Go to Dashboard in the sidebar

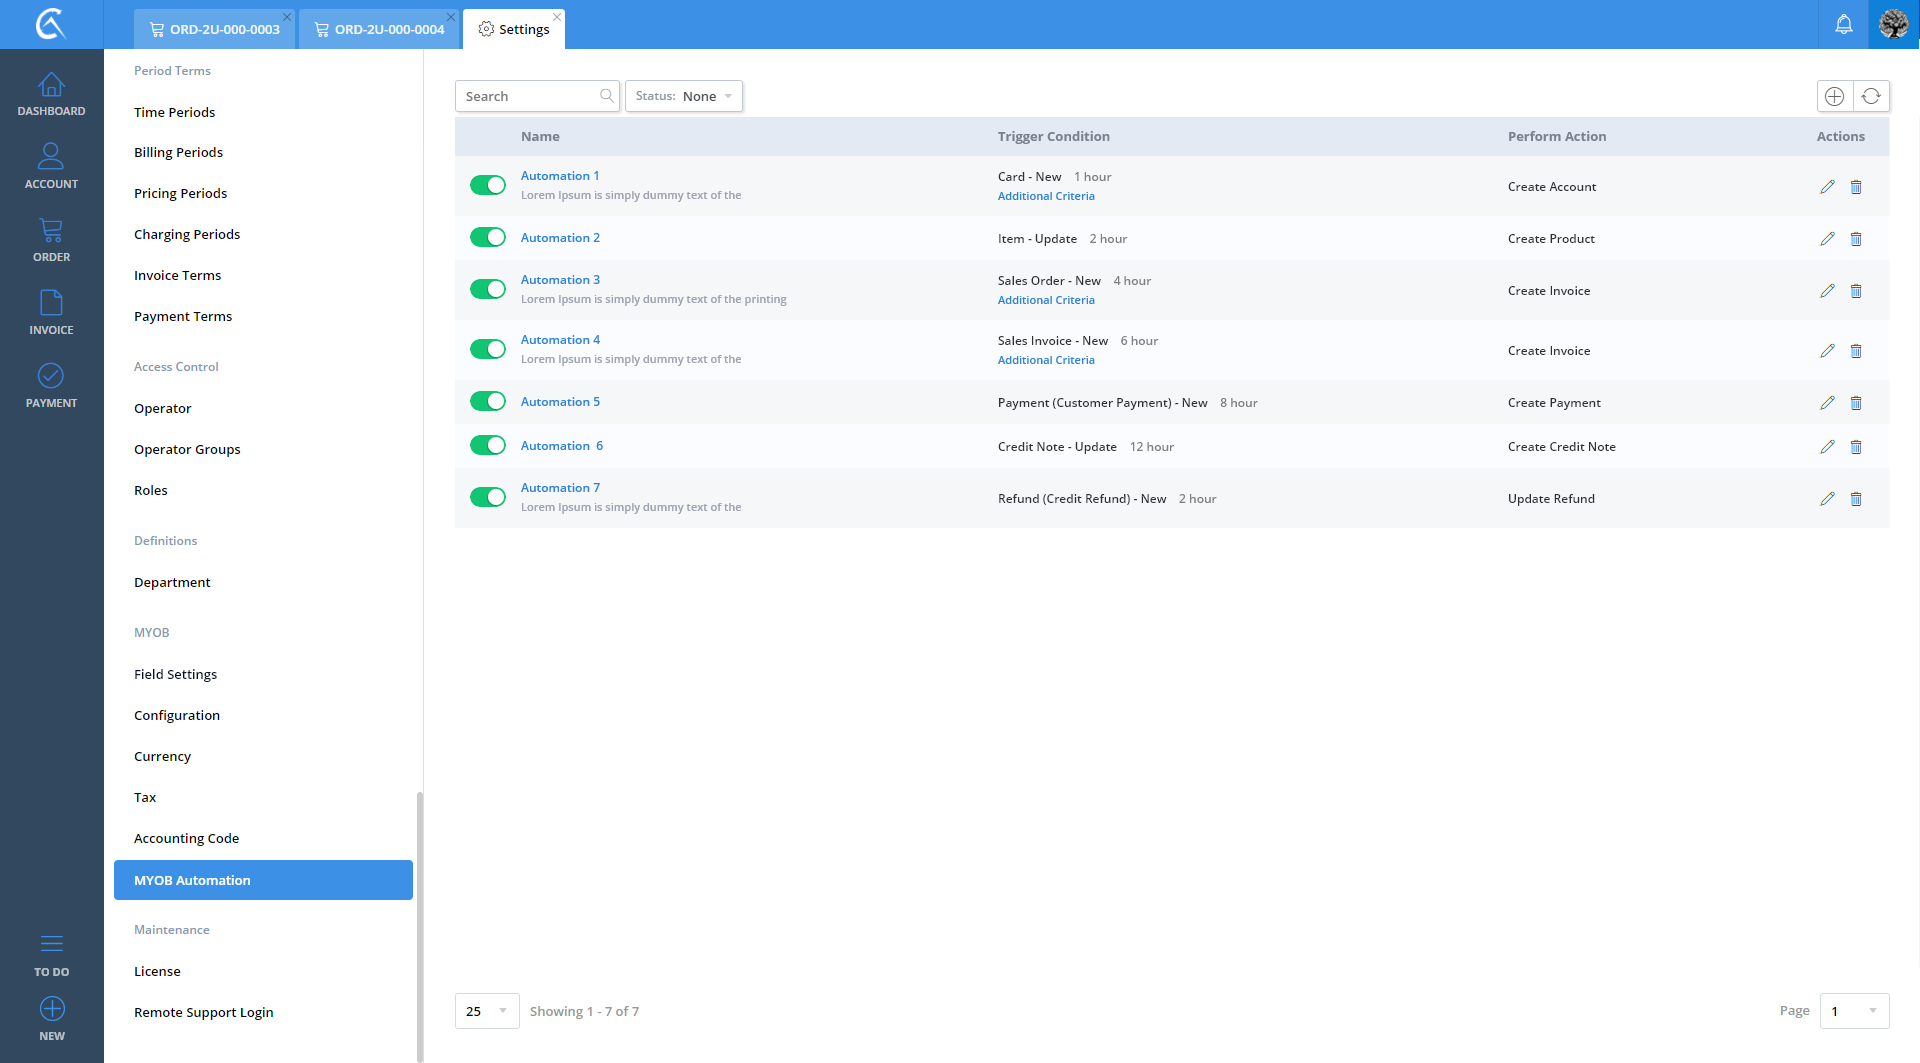click(51, 95)
